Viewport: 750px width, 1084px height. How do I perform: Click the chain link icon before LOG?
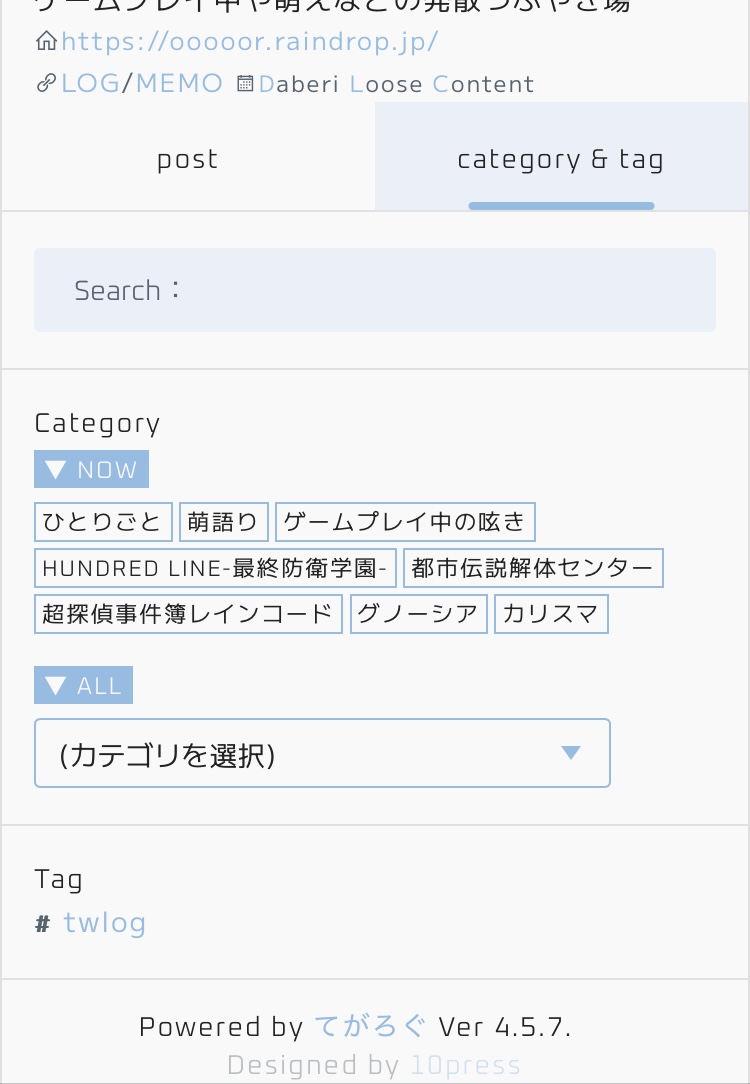click(x=46, y=84)
